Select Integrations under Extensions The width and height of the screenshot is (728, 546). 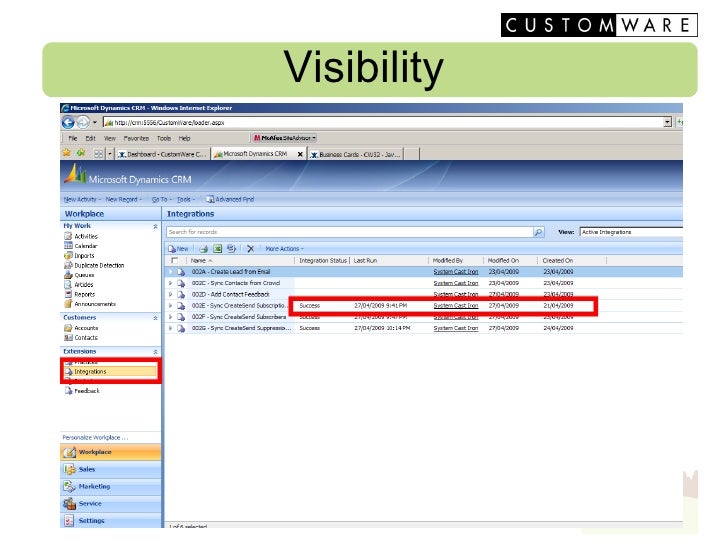110,371
